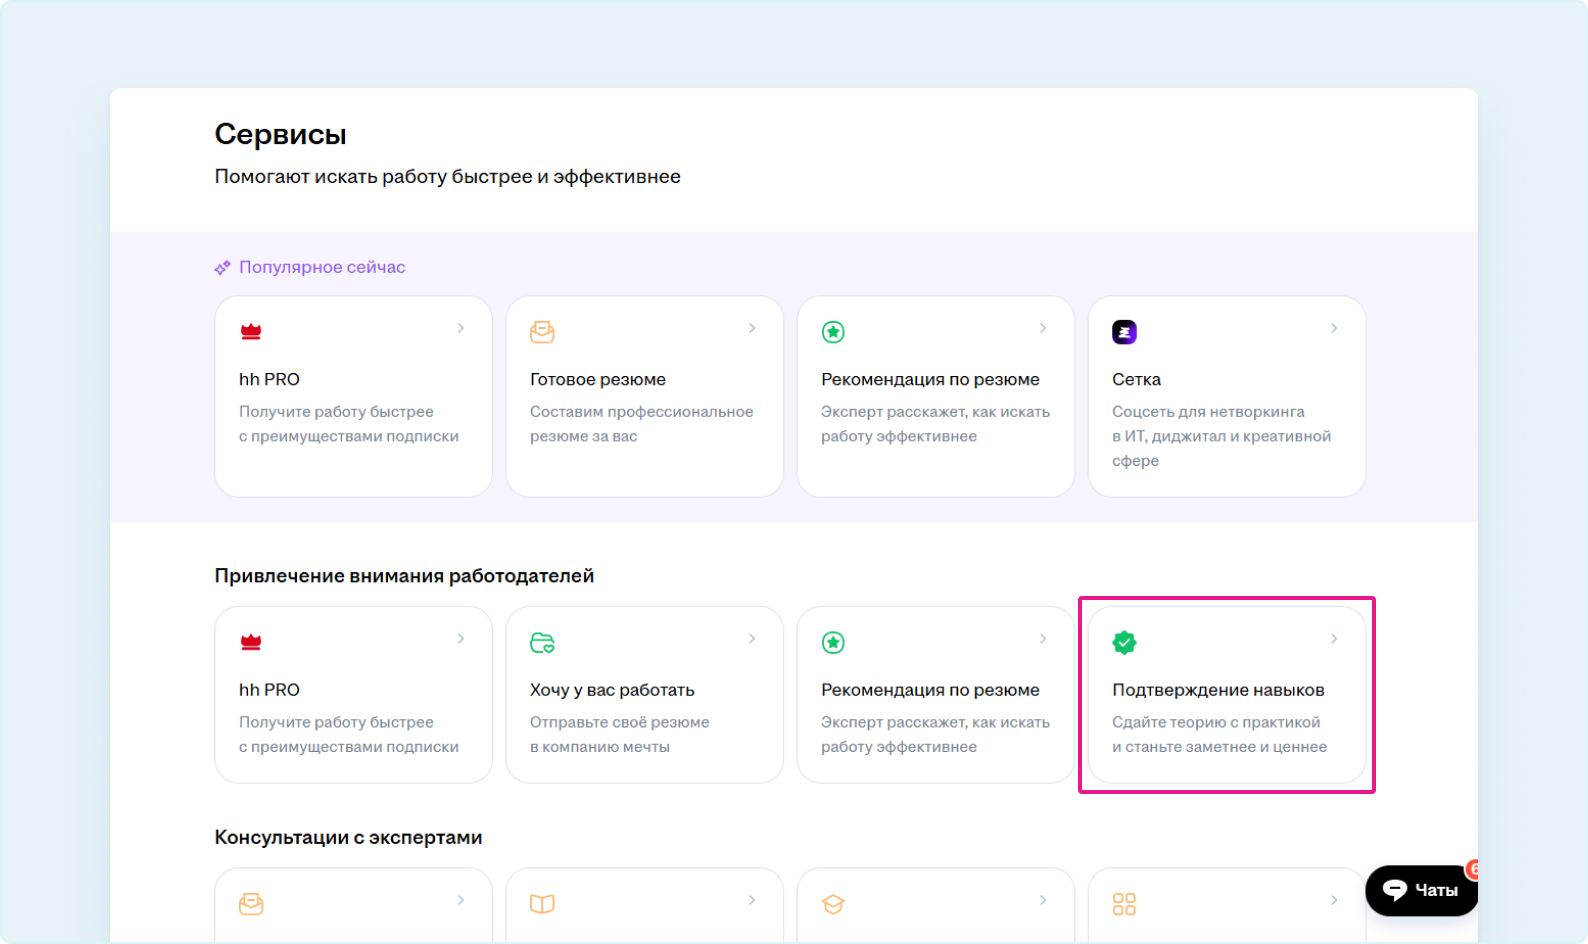Click the orange open book icon under Консультации

coord(542,904)
